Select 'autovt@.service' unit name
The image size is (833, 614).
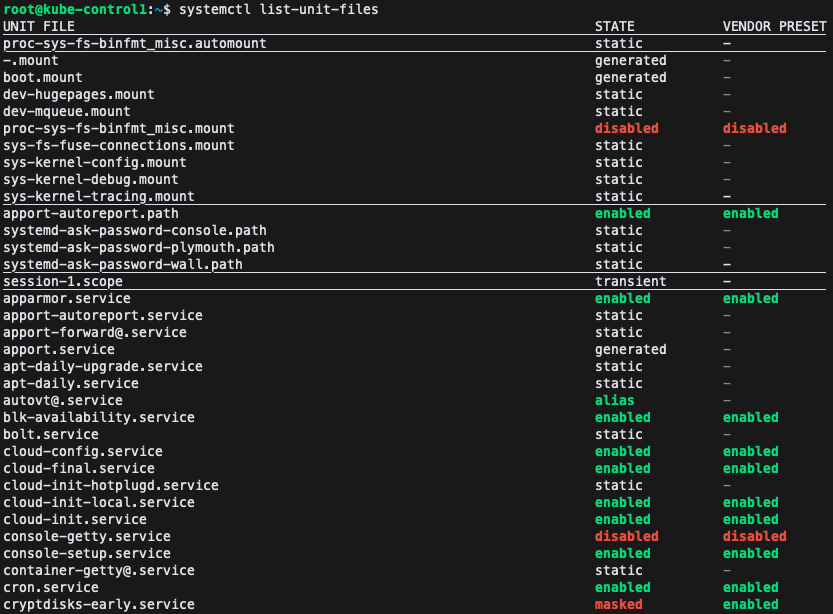pyautogui.click(x=63, y=400)
